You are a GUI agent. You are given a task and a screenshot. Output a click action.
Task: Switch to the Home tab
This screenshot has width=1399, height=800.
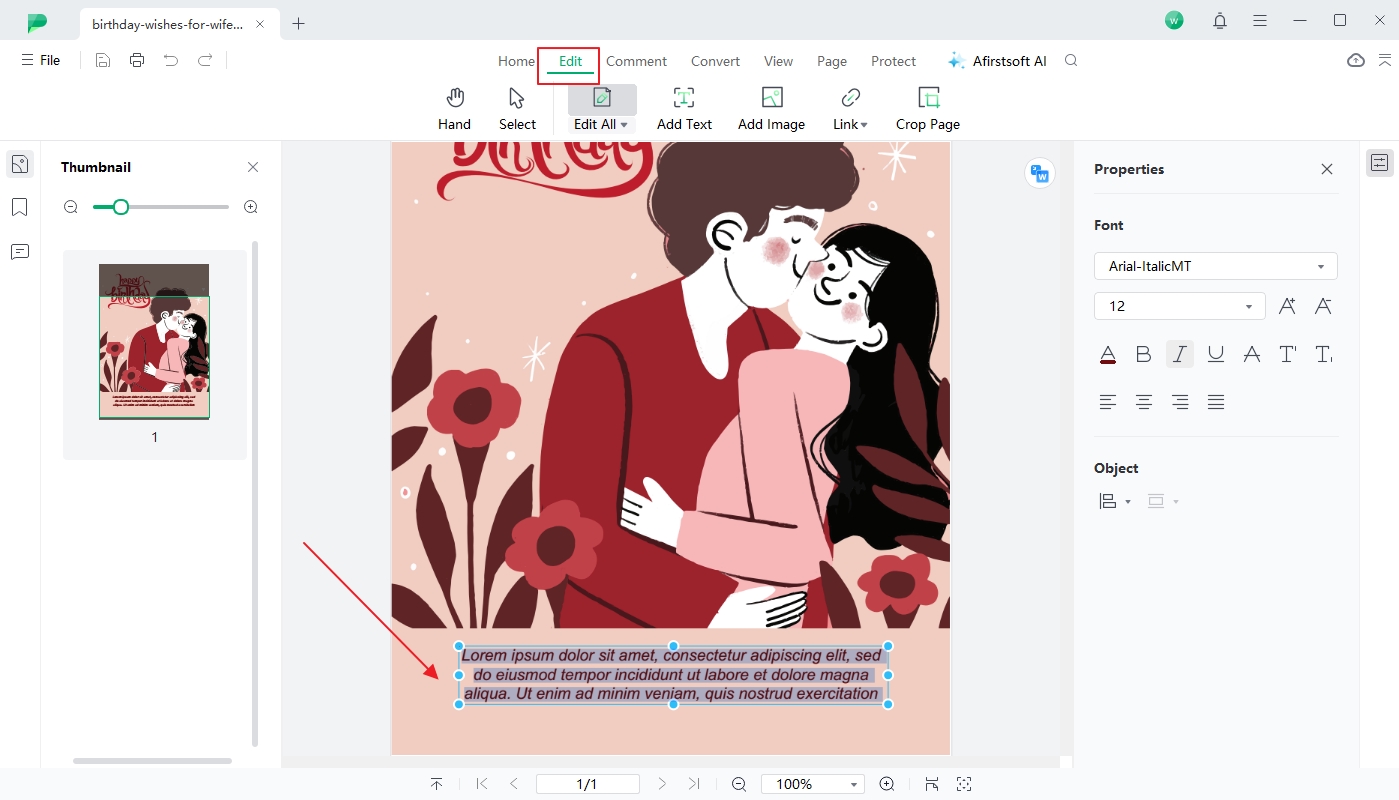point(516,61)
